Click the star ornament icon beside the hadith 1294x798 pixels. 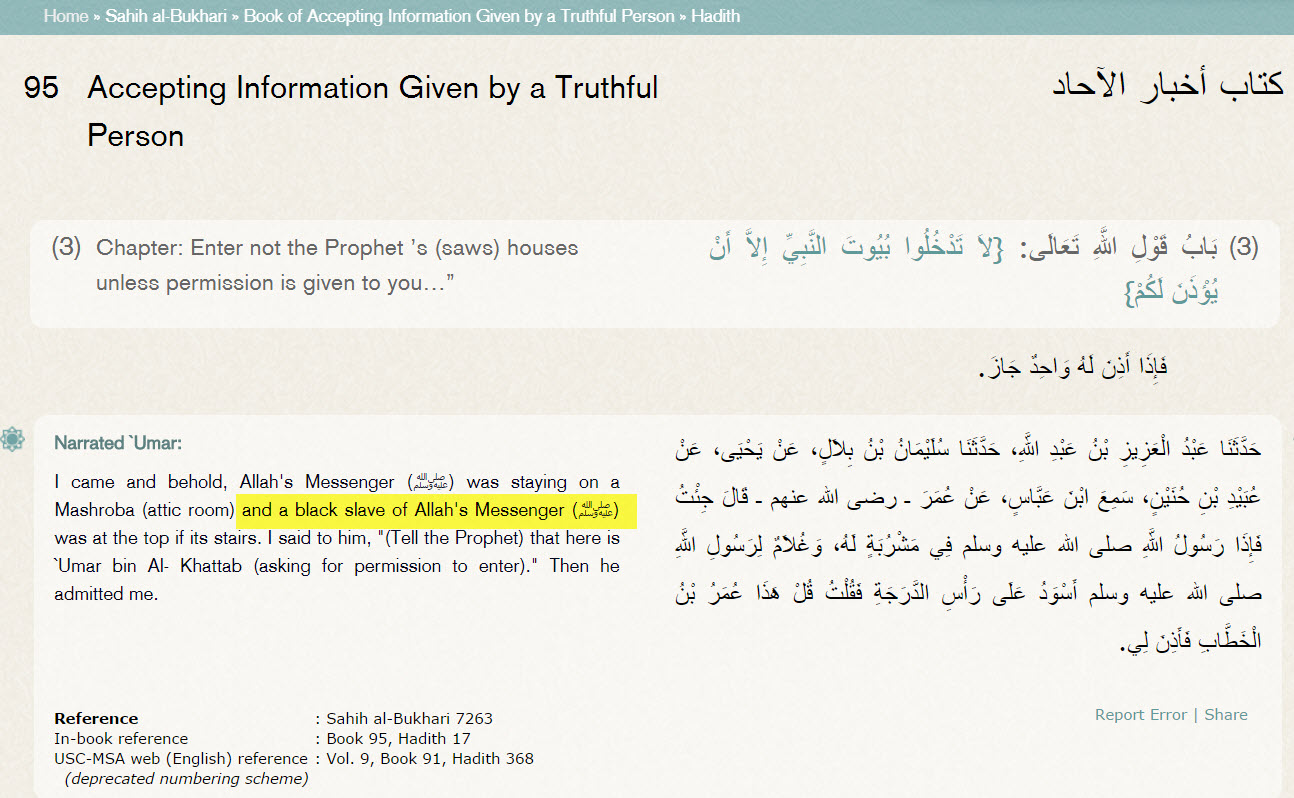pos(12,438)
